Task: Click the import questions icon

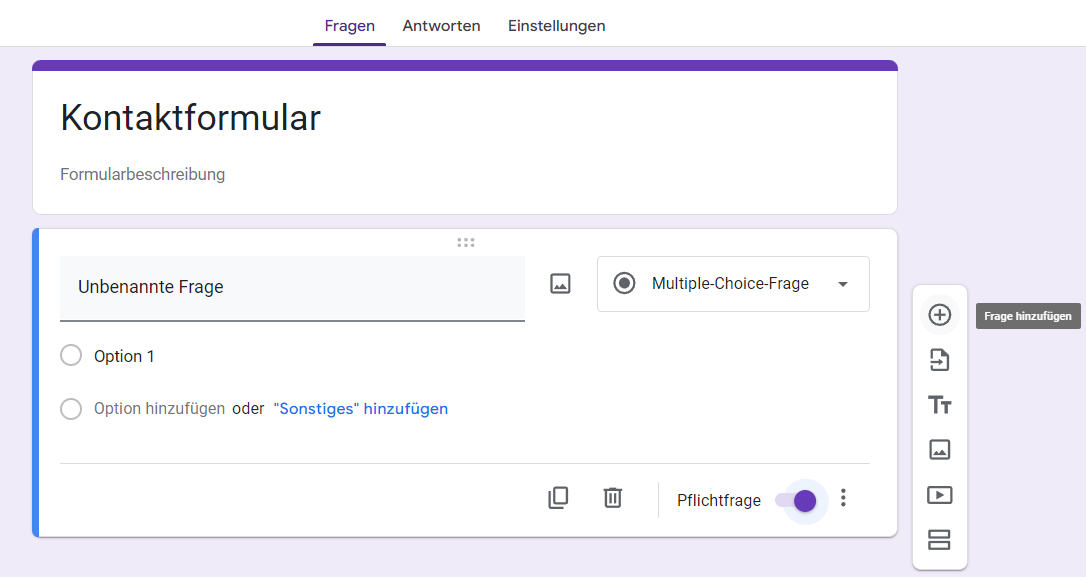Action: click(939, 360)
